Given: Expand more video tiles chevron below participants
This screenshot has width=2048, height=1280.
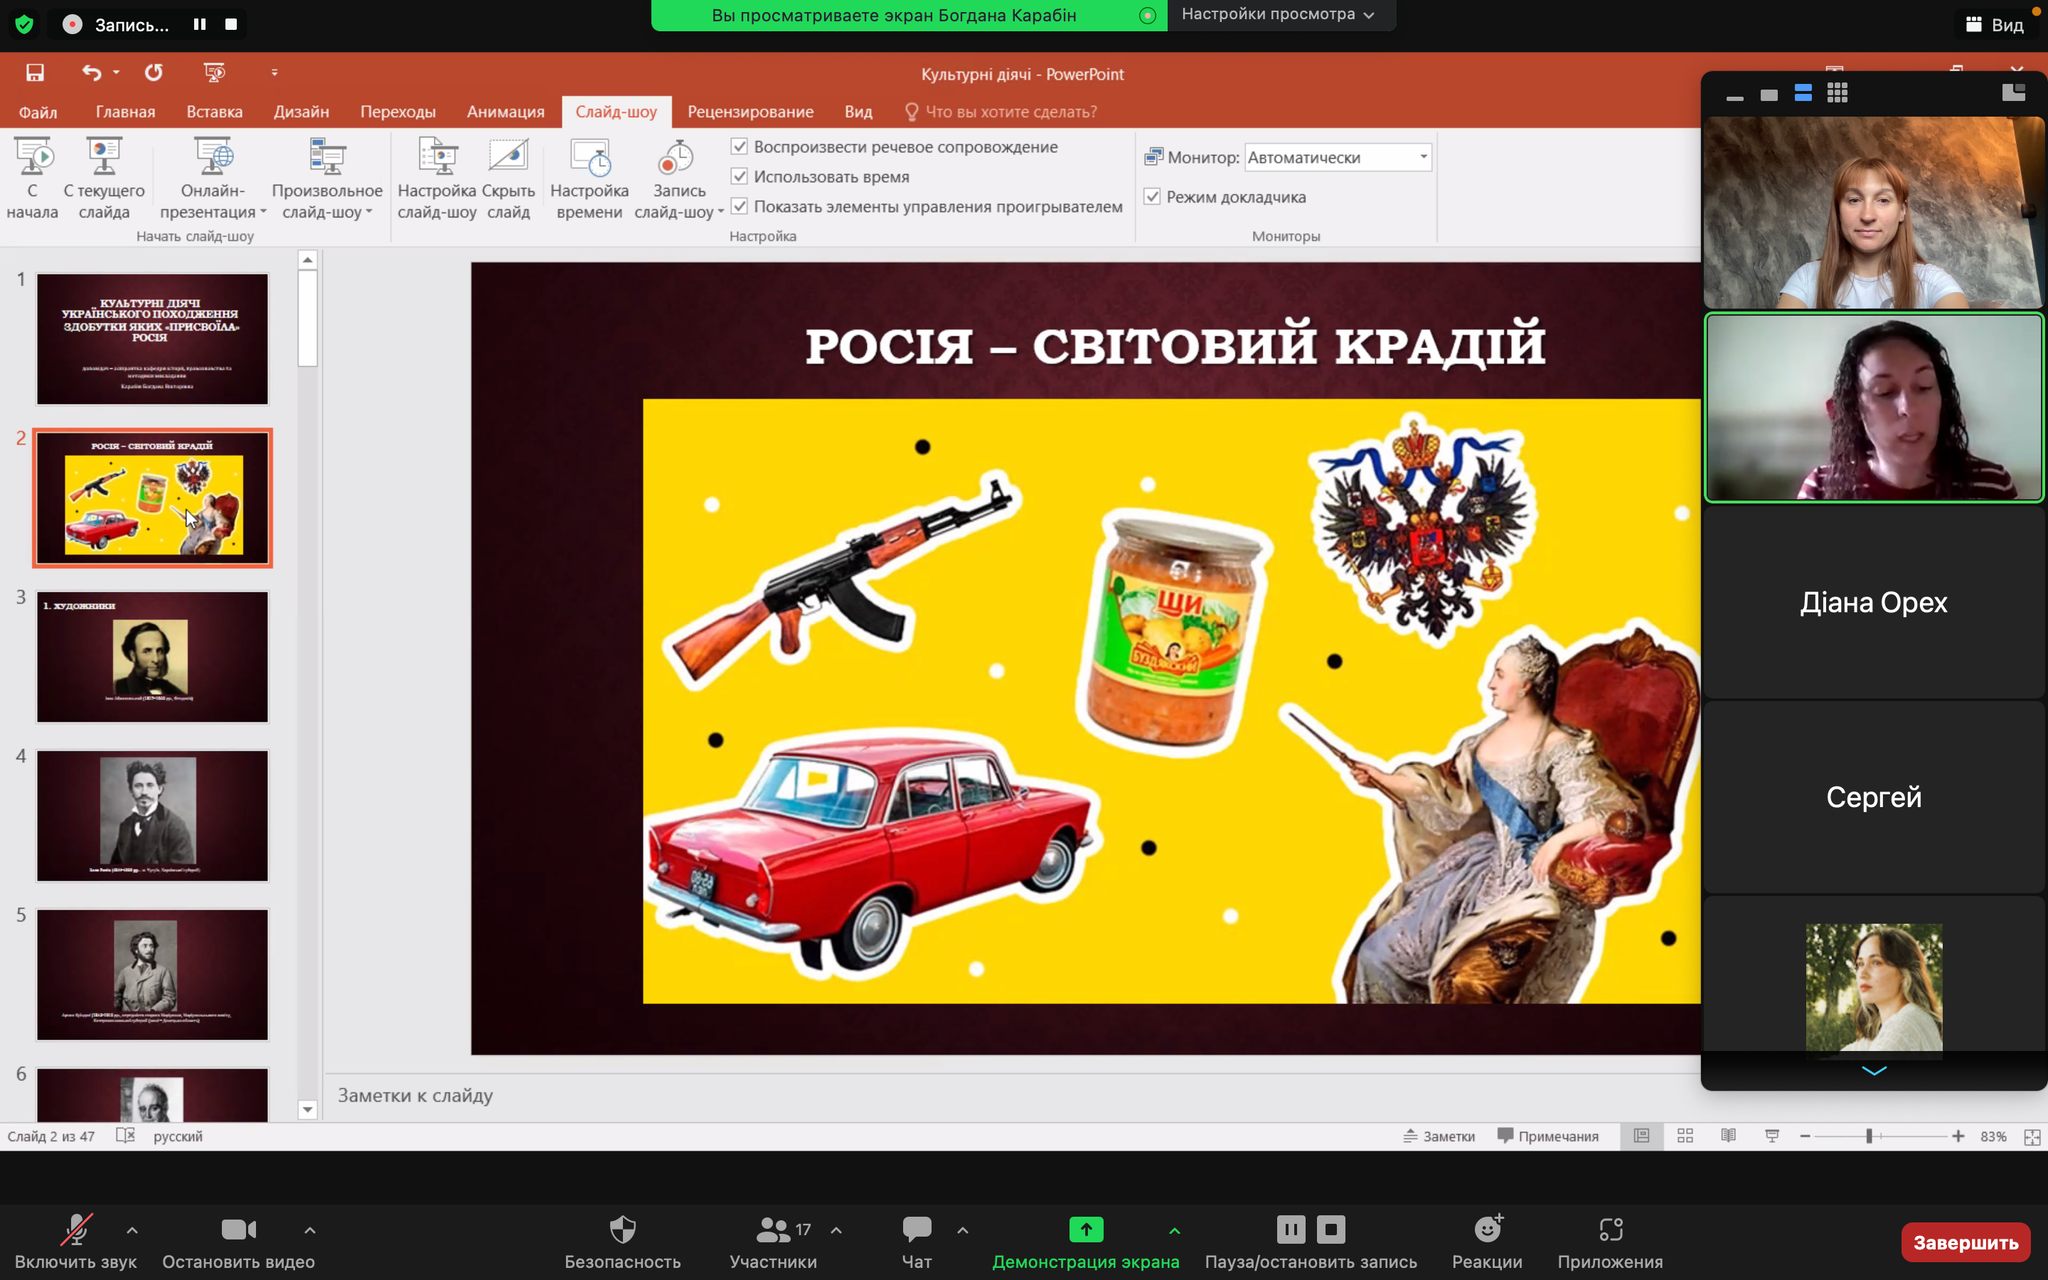Looking at the screenshot, I should pos(1874,1071).
